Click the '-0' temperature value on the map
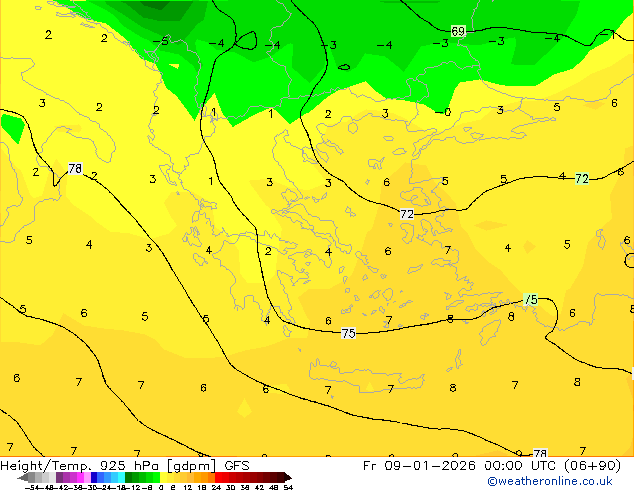 tap(443, 112)
